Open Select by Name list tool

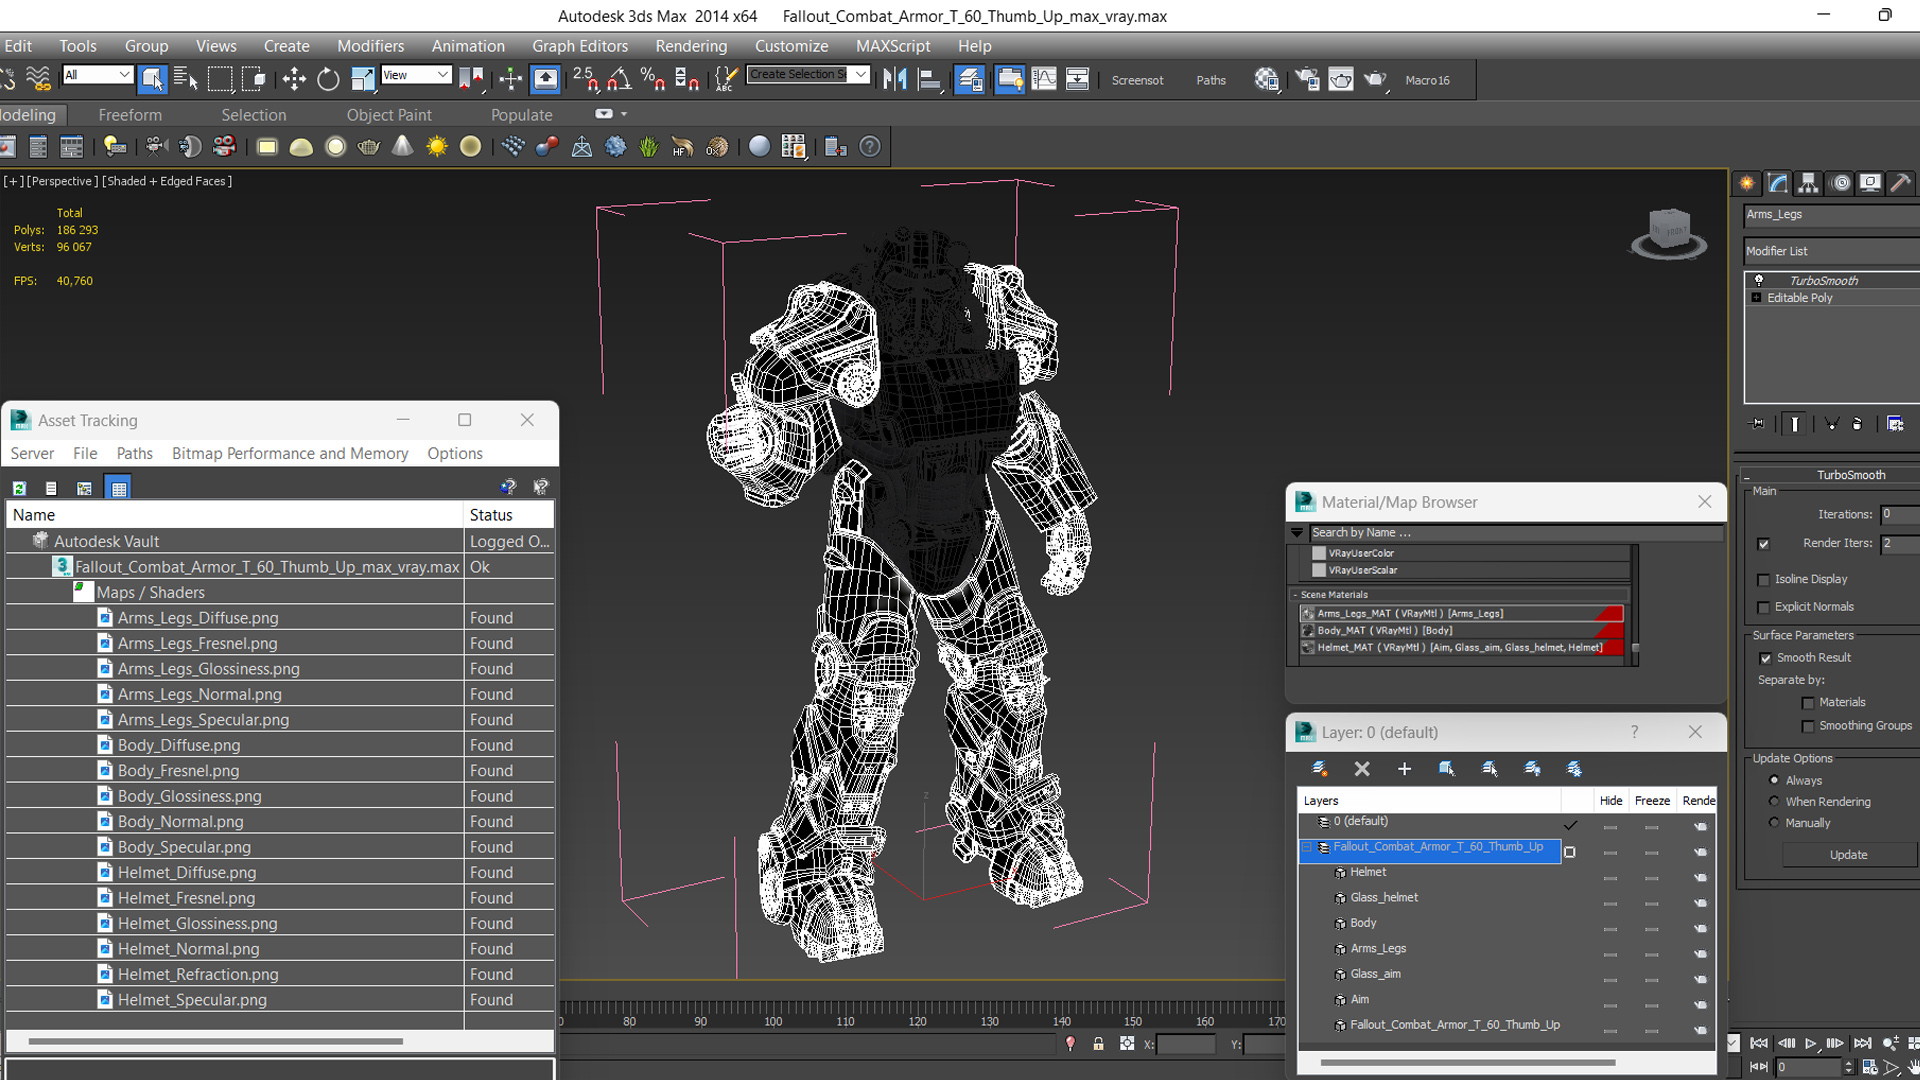pos(186,79)
